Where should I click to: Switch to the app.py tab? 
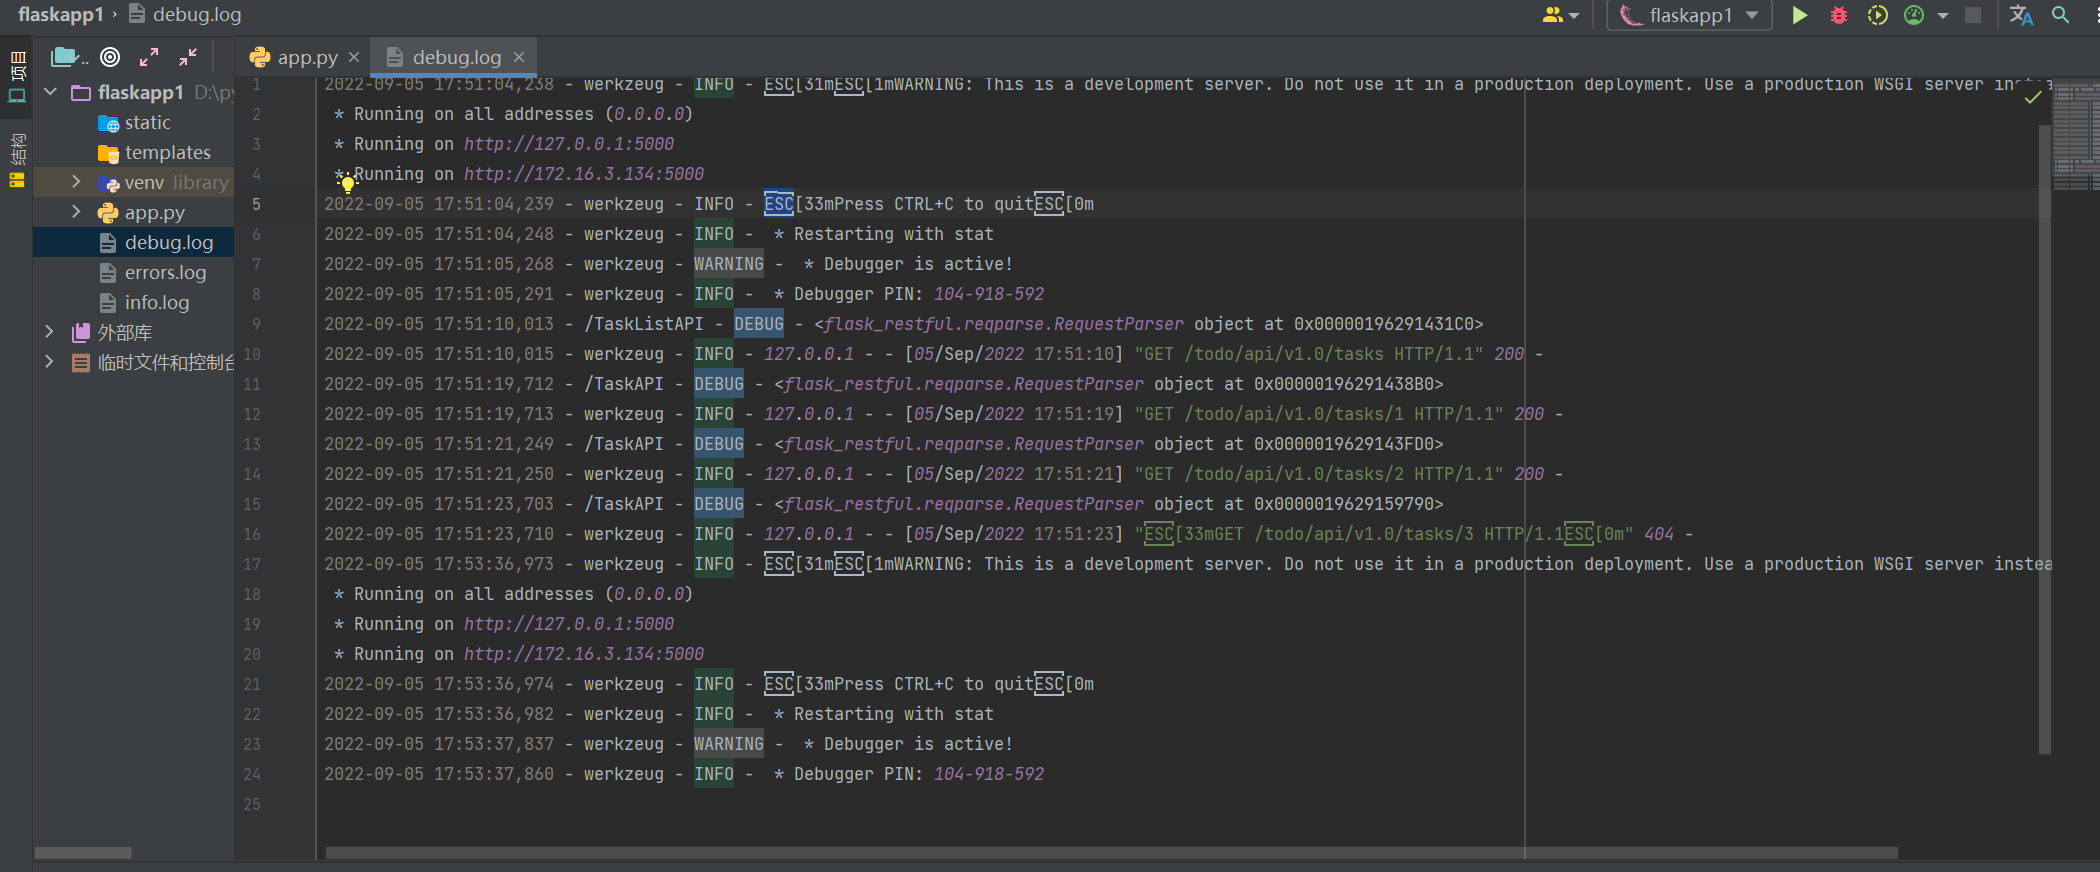(294, 57)
